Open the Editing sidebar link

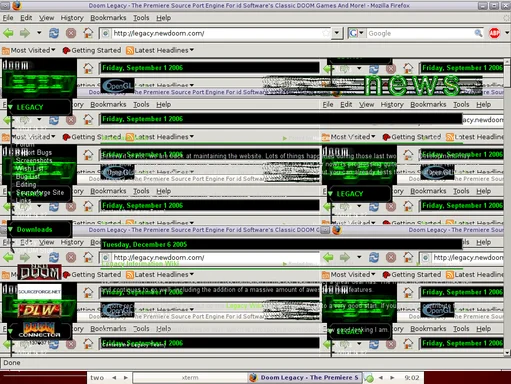[26, 184]
